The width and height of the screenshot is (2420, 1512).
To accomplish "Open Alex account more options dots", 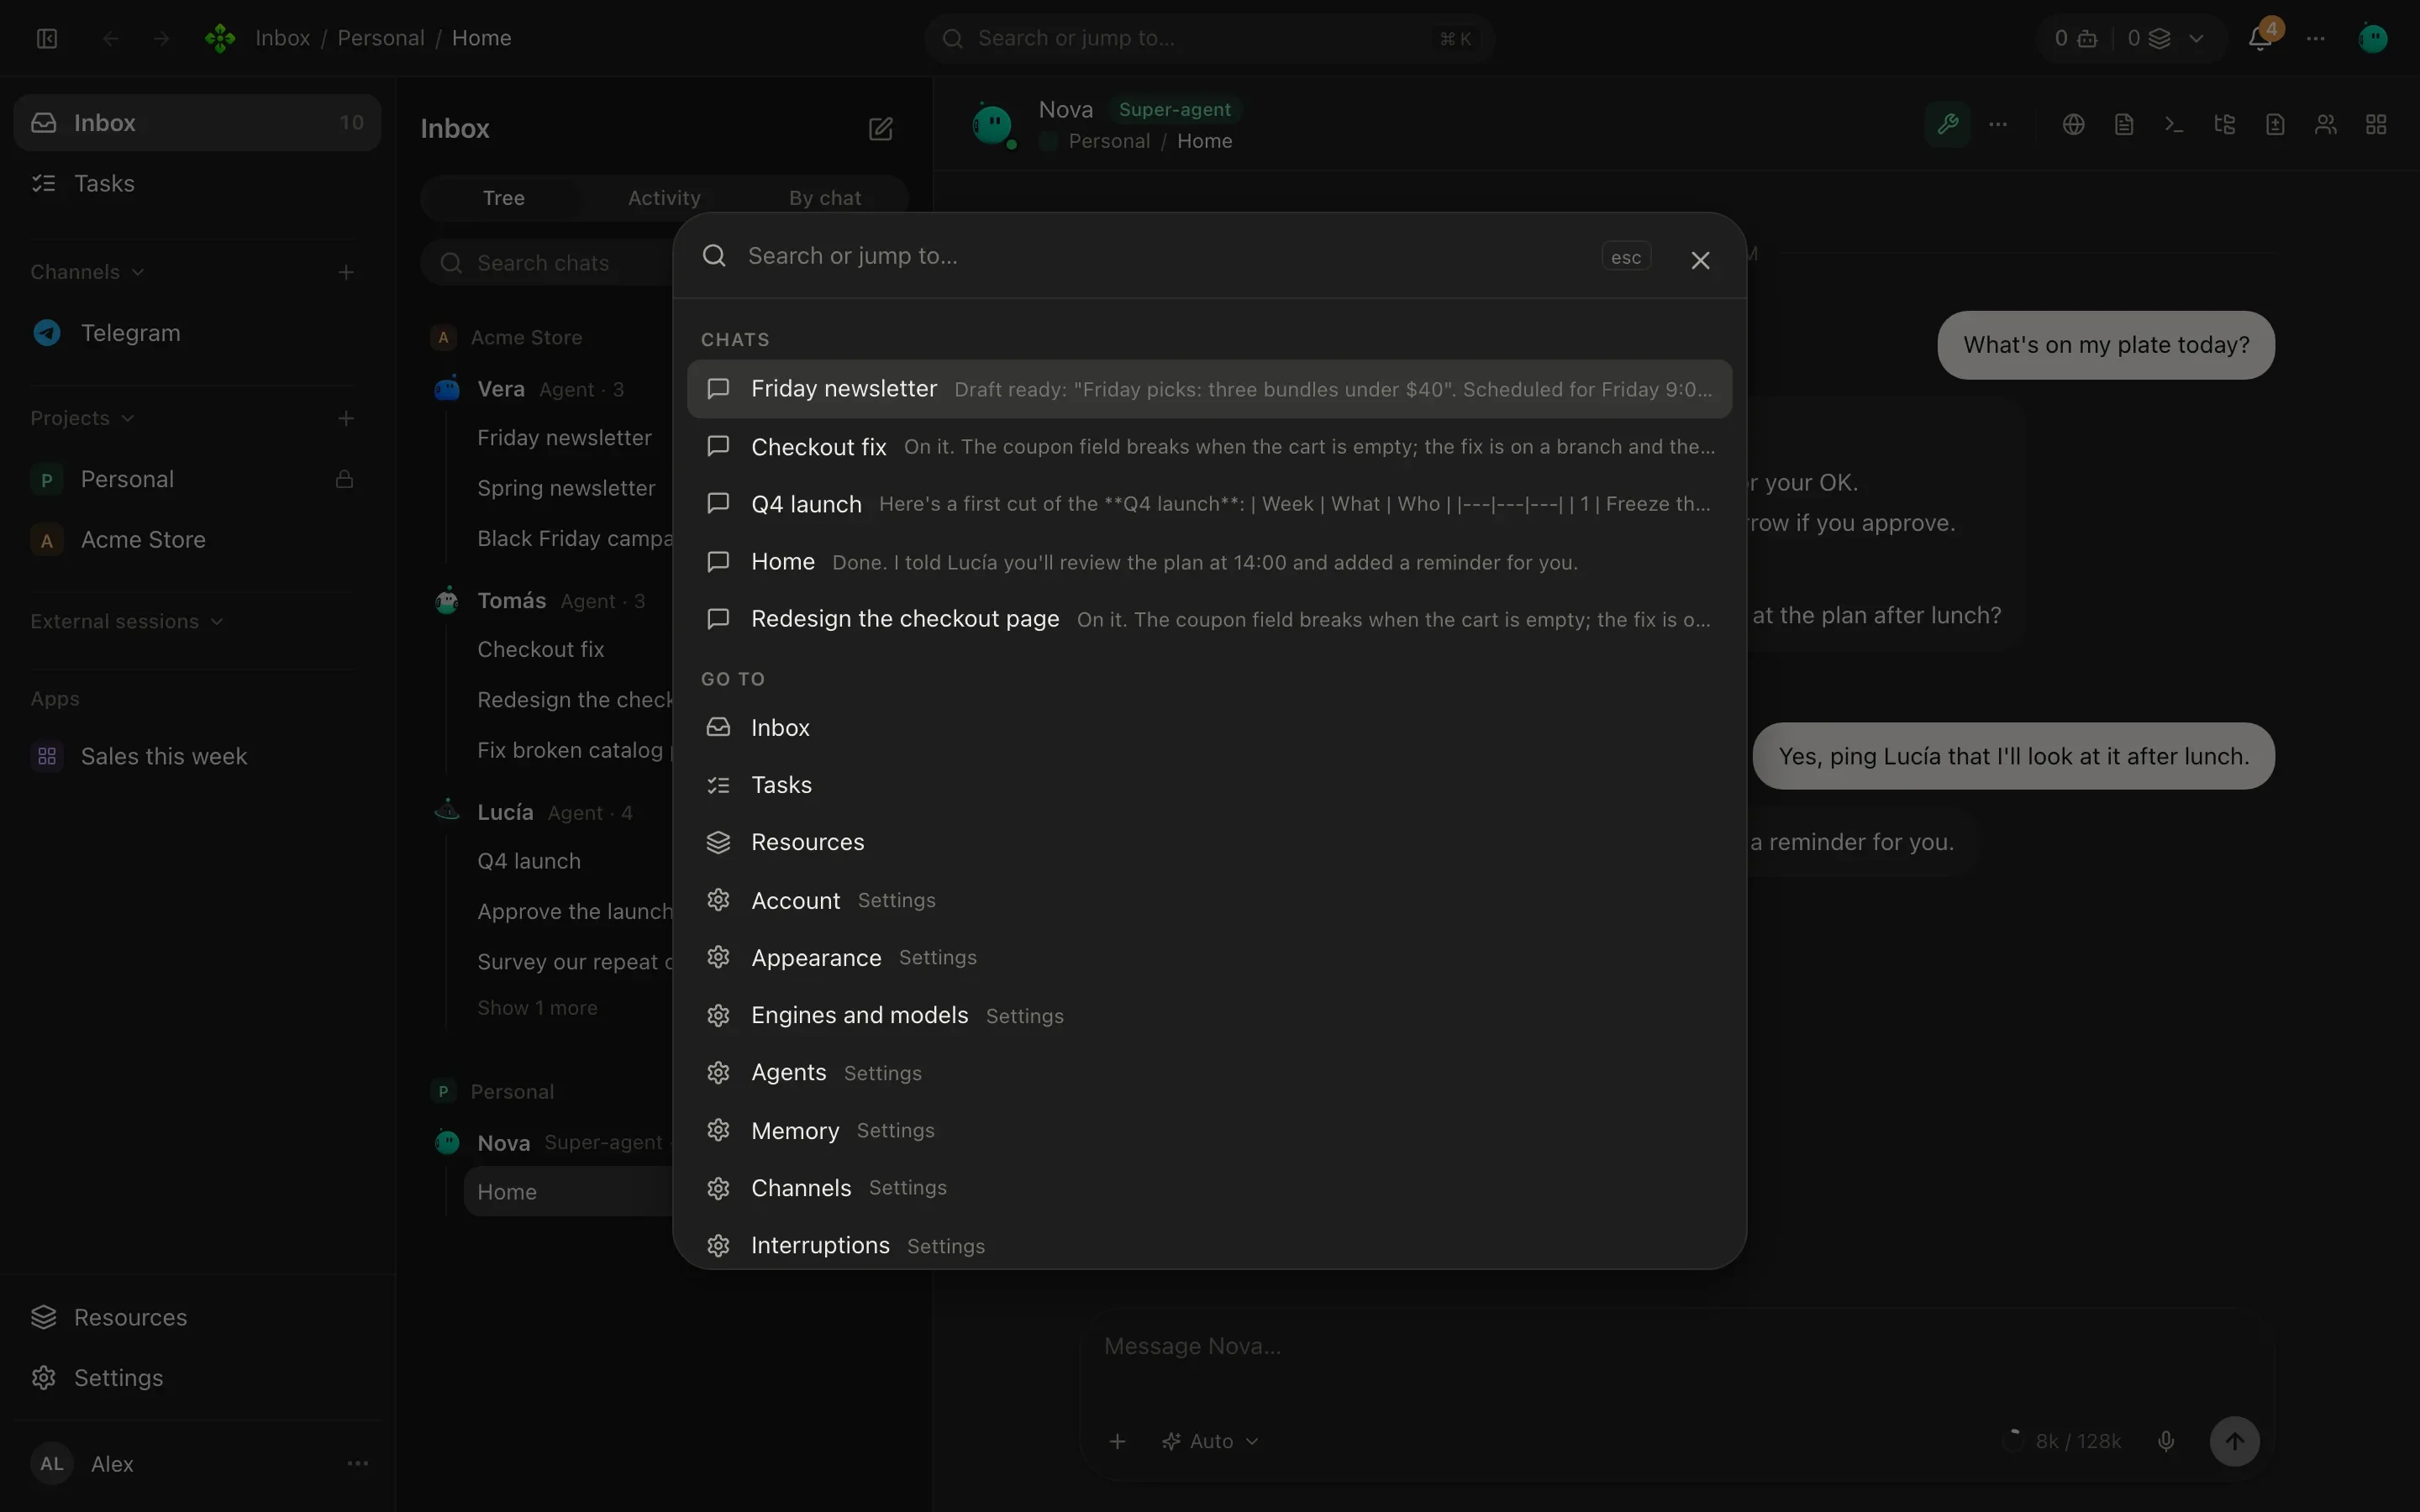I will (x=357, y=1463).
